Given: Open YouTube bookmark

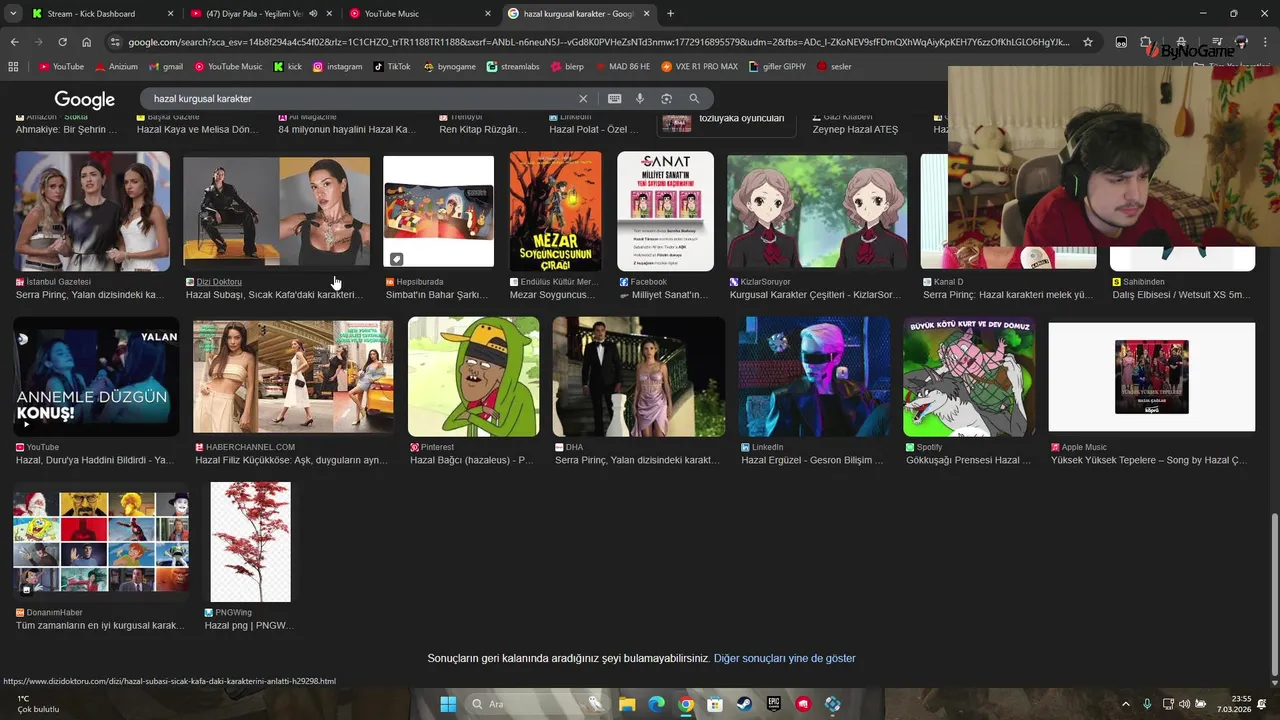Looking at the screenshot, I should tap(61, 66).
